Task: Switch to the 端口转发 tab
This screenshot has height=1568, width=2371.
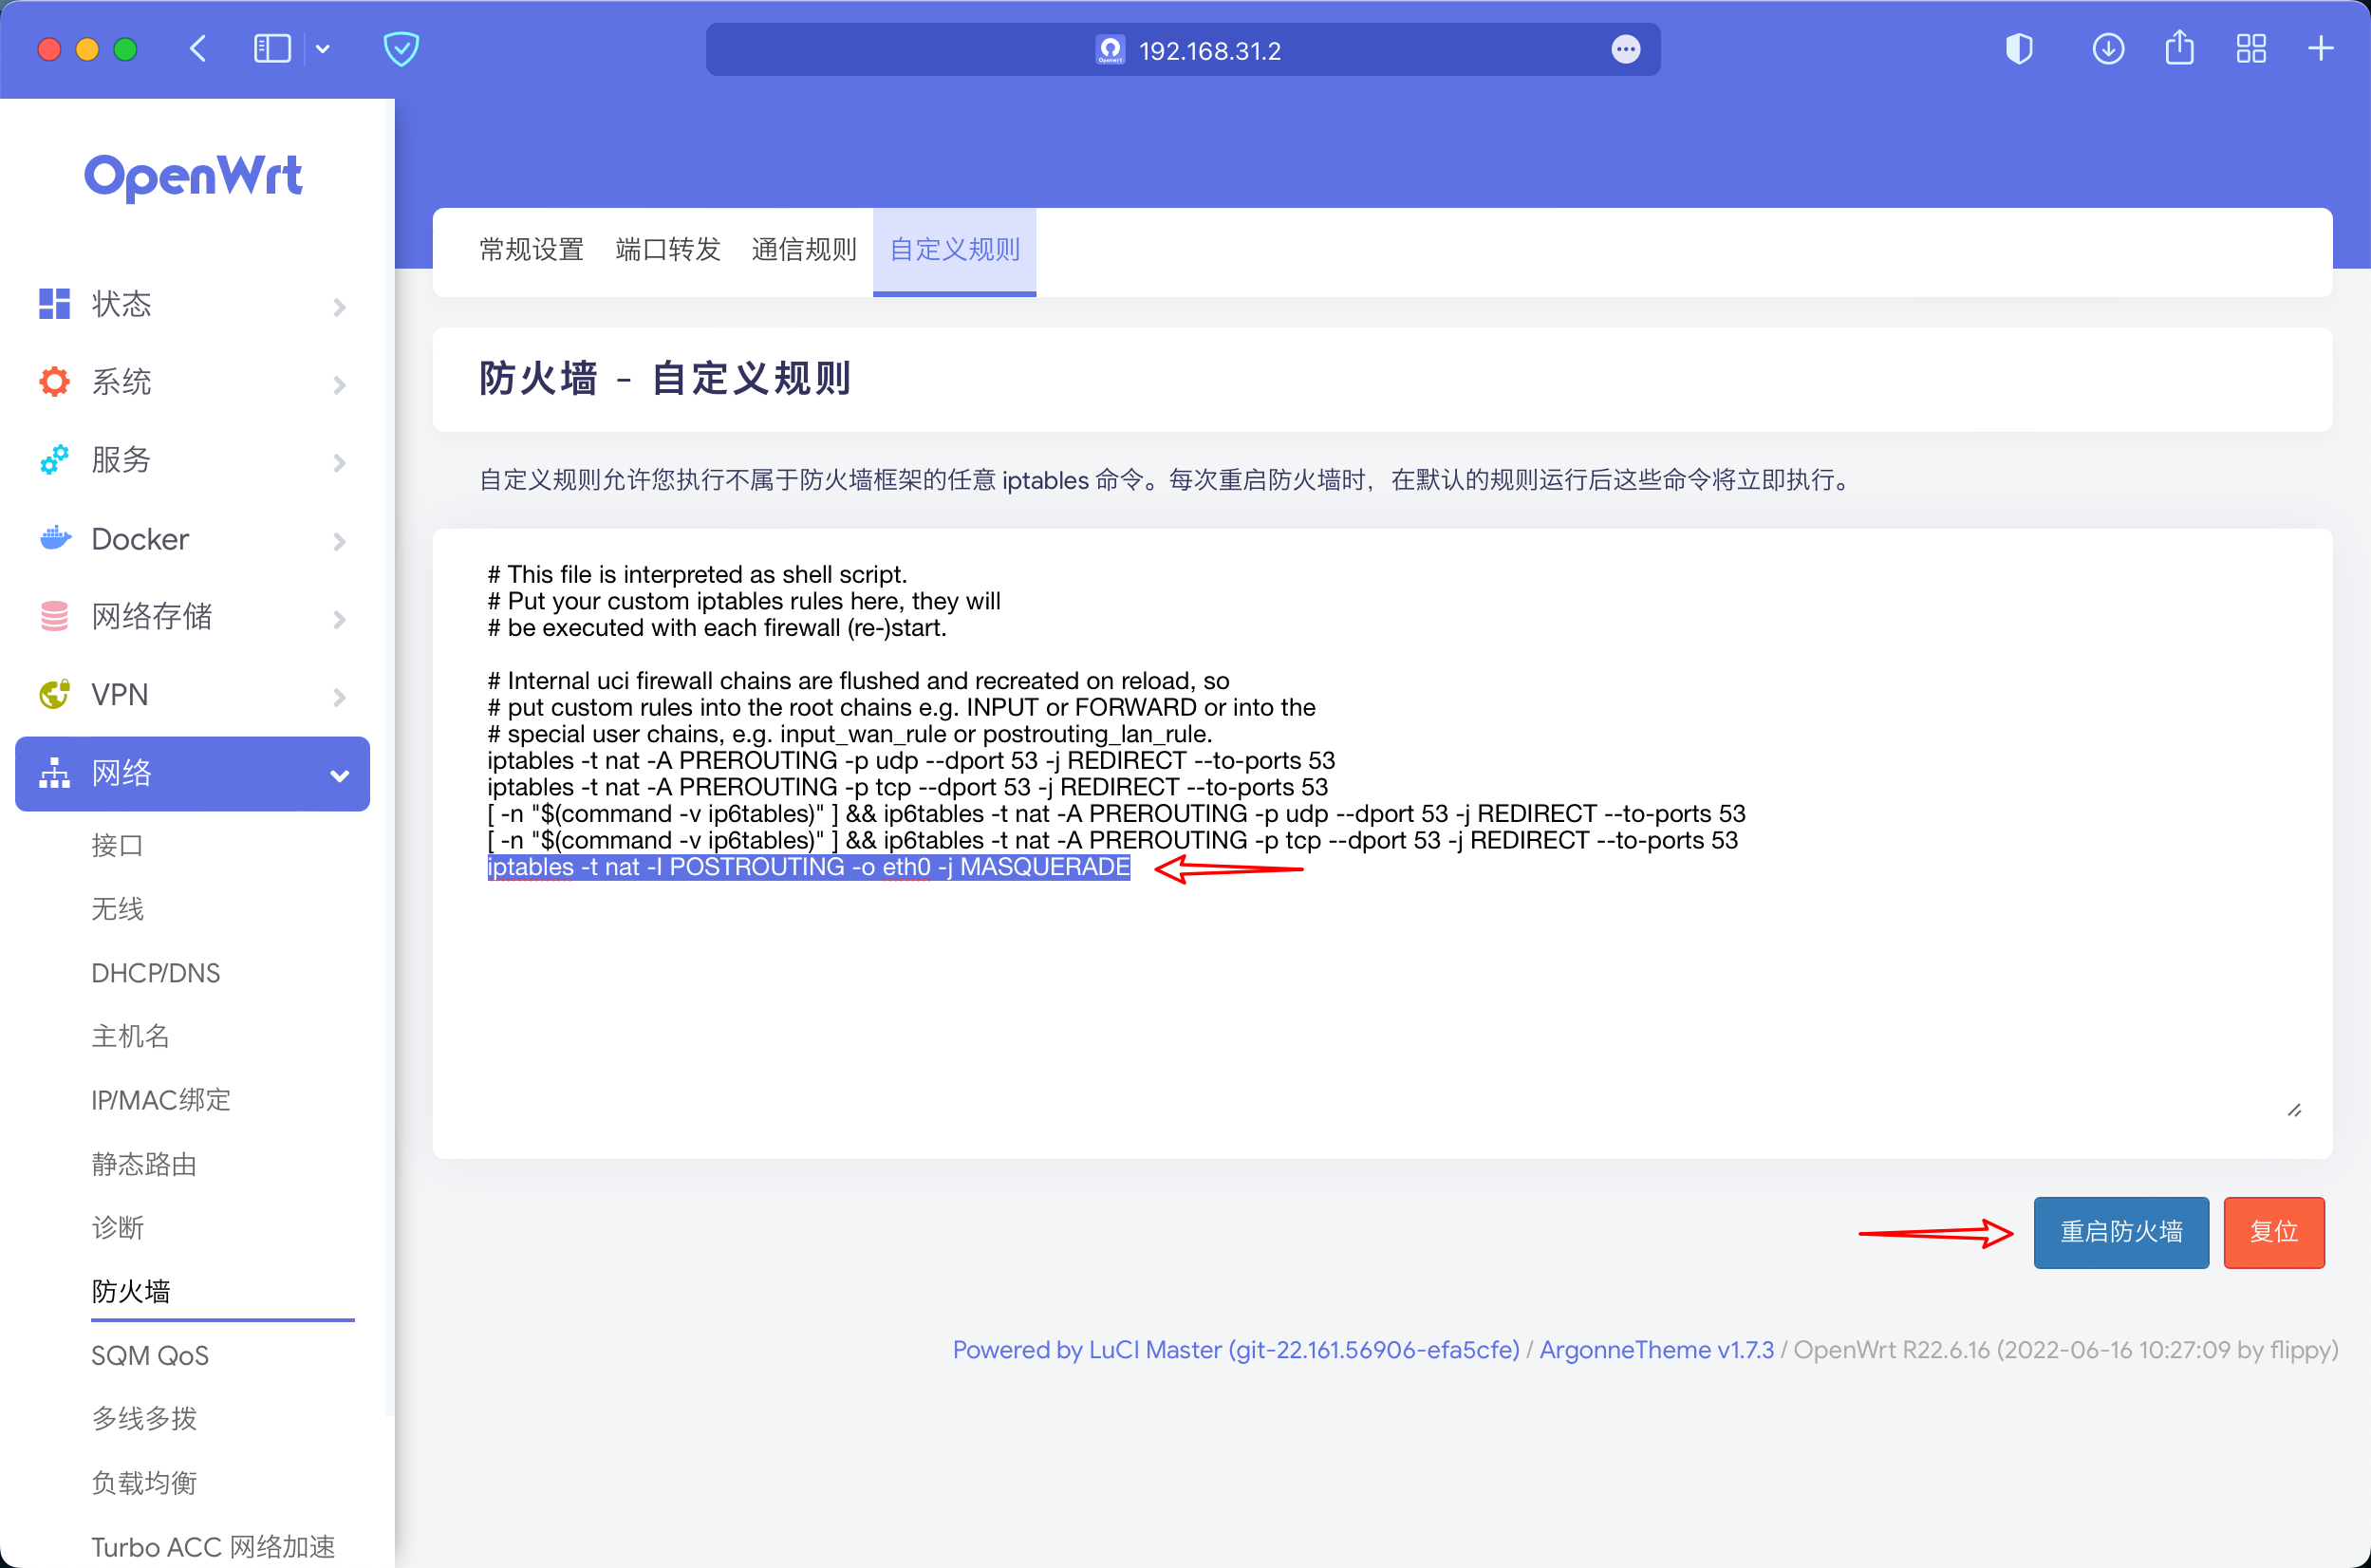Action: 668,249
